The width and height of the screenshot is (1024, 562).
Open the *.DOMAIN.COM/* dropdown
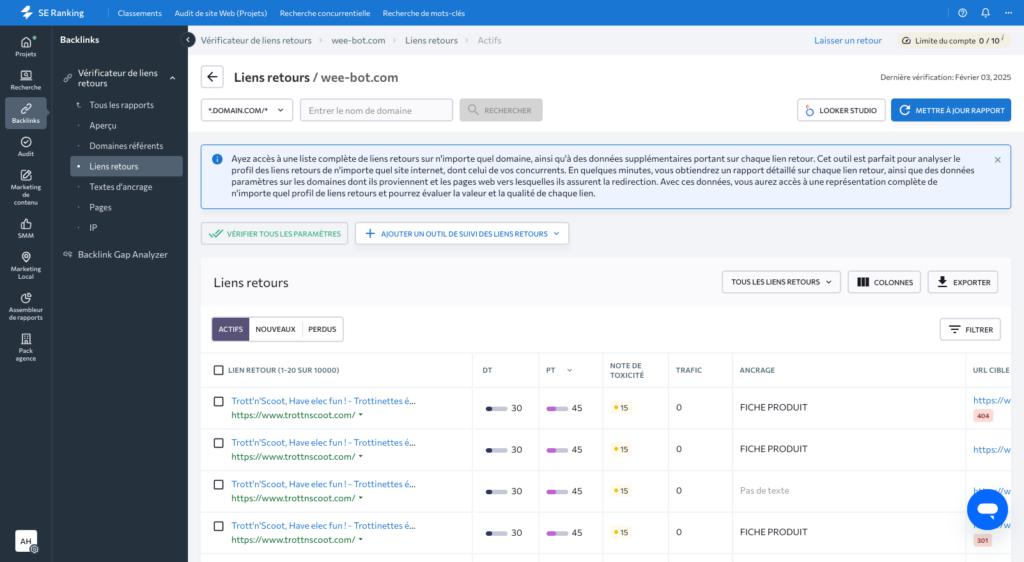[x=246, y=110]
